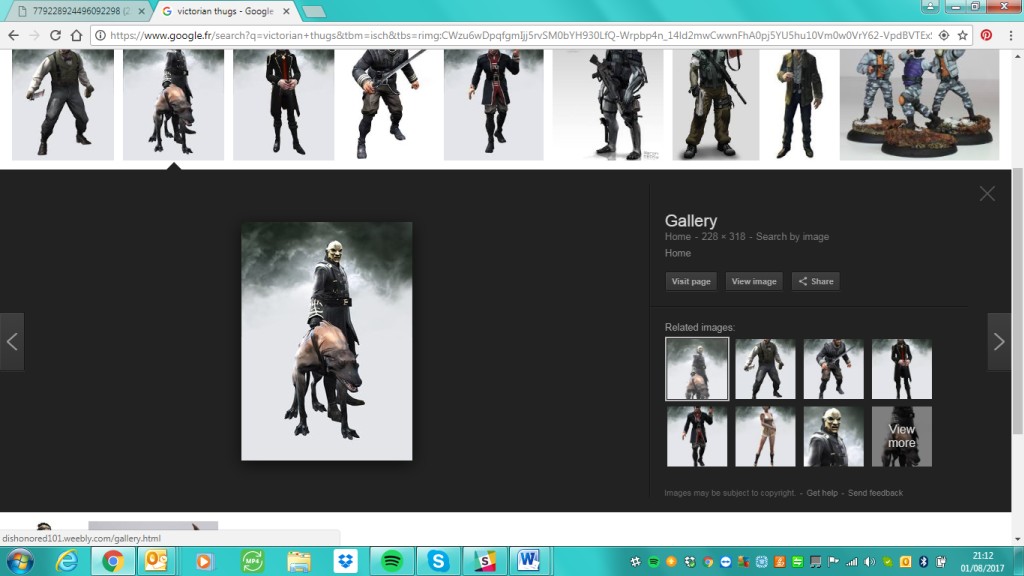This screenshot has height=576, width=1024.
Task: Click the Search by image link
Action: (x=792, y=236)
